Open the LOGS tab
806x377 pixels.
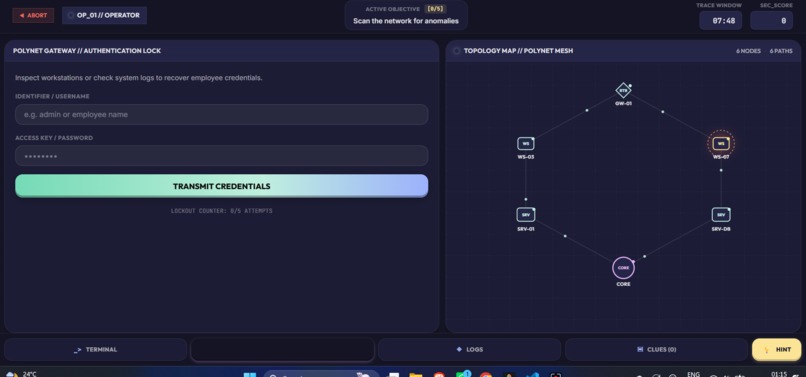(469, 350)
